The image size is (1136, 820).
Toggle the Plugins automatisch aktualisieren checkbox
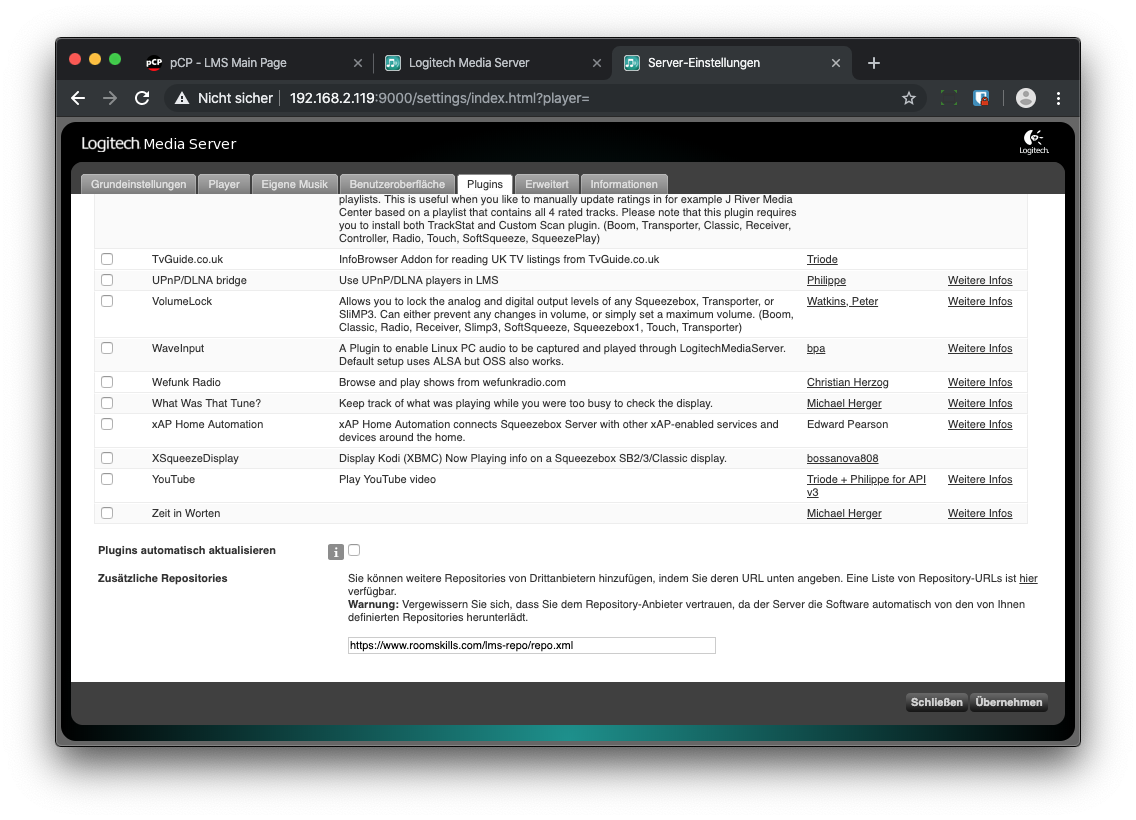tap(354, 551)
